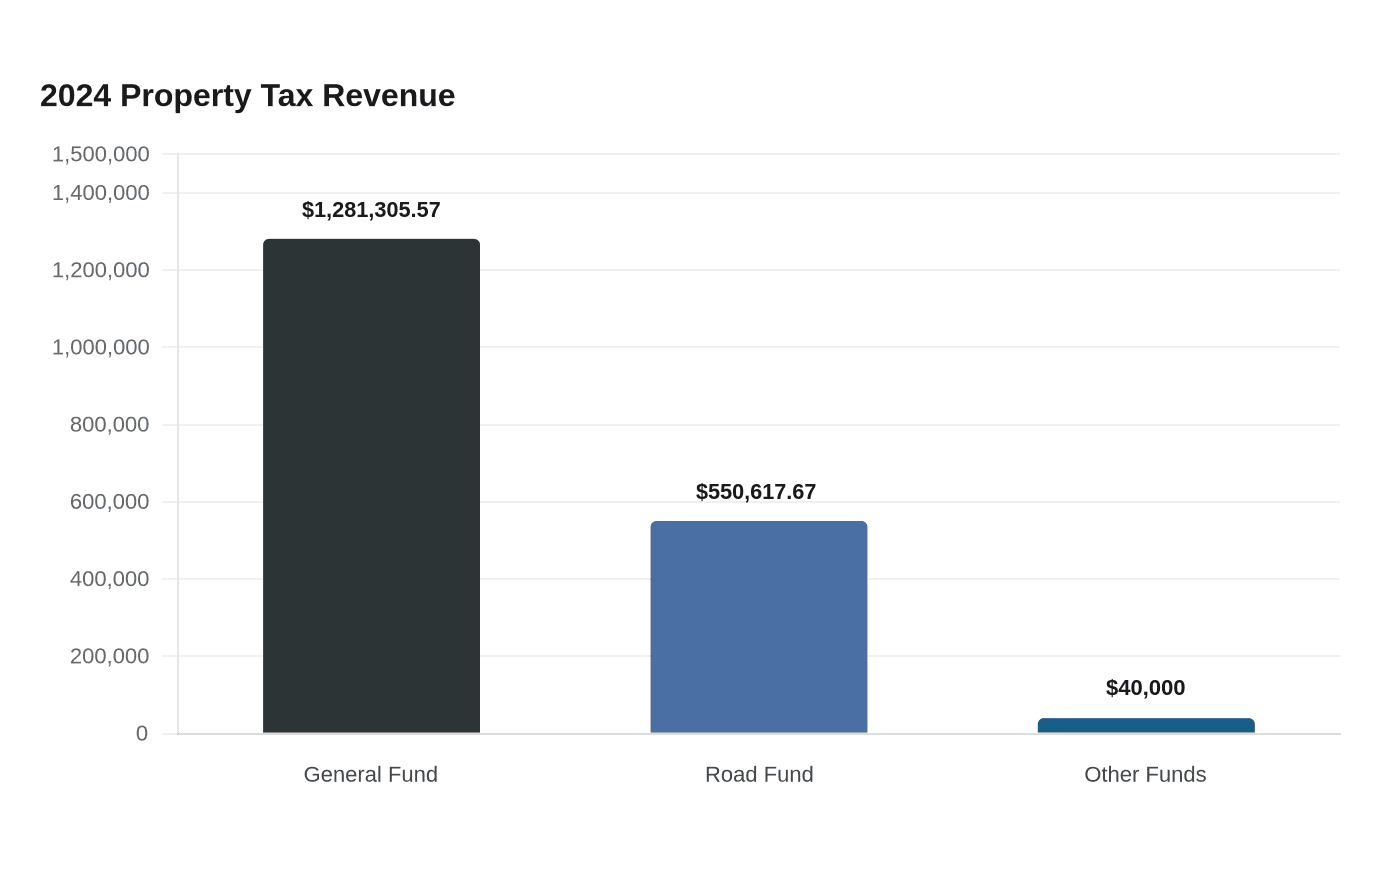Click the 400,000 tick label
The image size is (1400, 880).
(110, 579)
